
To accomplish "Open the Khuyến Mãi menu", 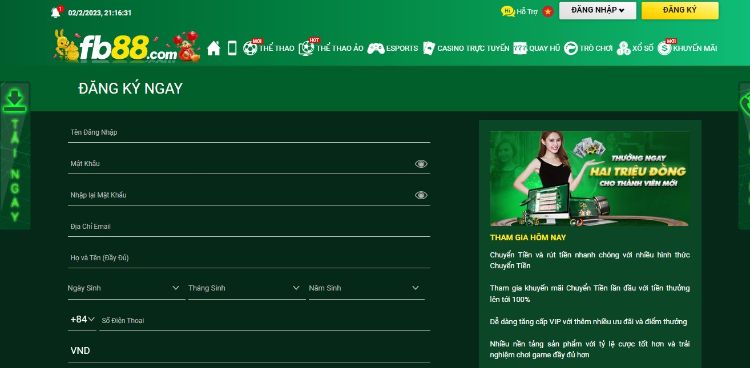I will [x=695, y=48].
